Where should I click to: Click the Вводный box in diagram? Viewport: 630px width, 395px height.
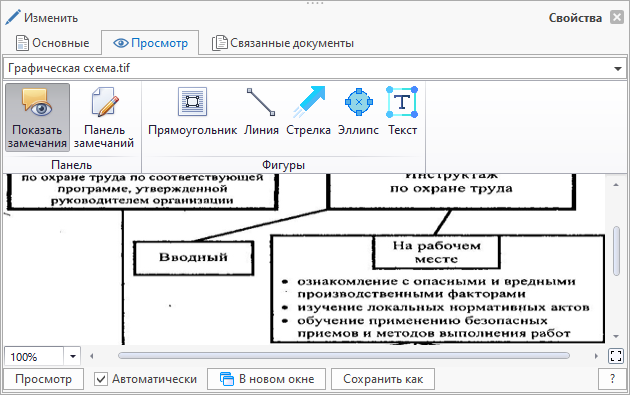pos(194,258)
